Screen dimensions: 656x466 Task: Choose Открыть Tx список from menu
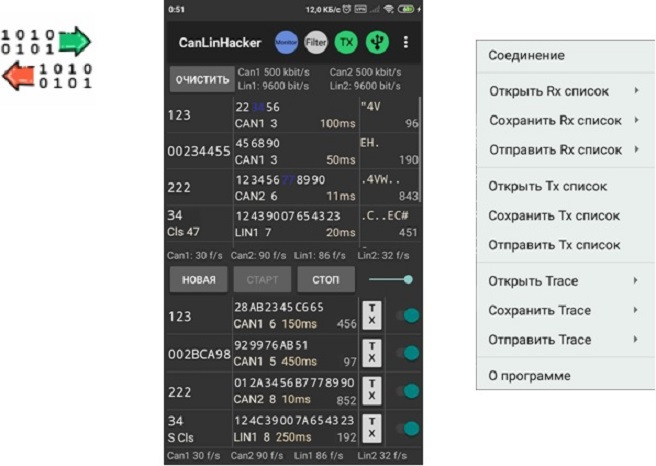(566, 186)
